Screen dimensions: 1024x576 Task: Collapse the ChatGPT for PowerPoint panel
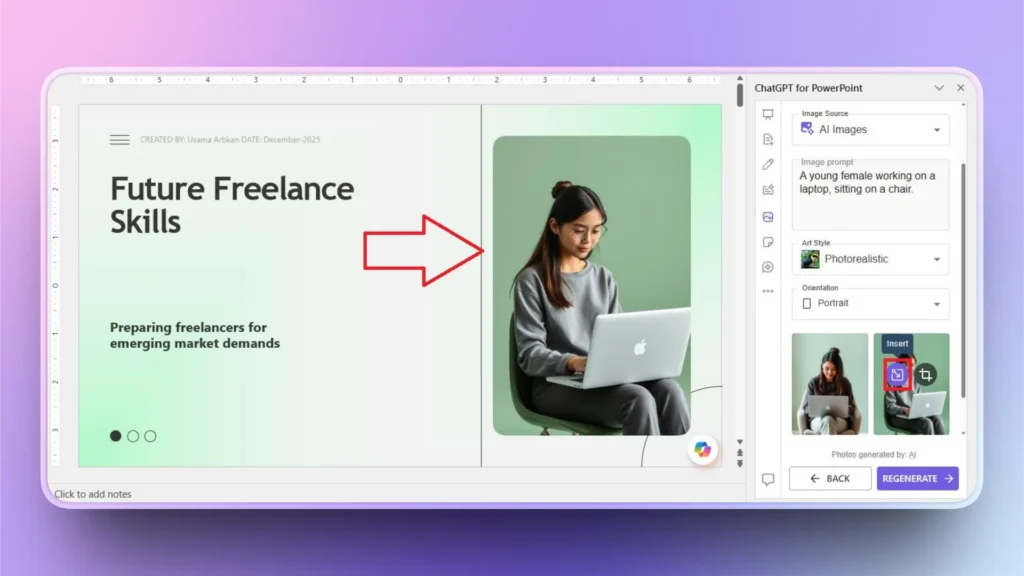[x=938, y=88]
